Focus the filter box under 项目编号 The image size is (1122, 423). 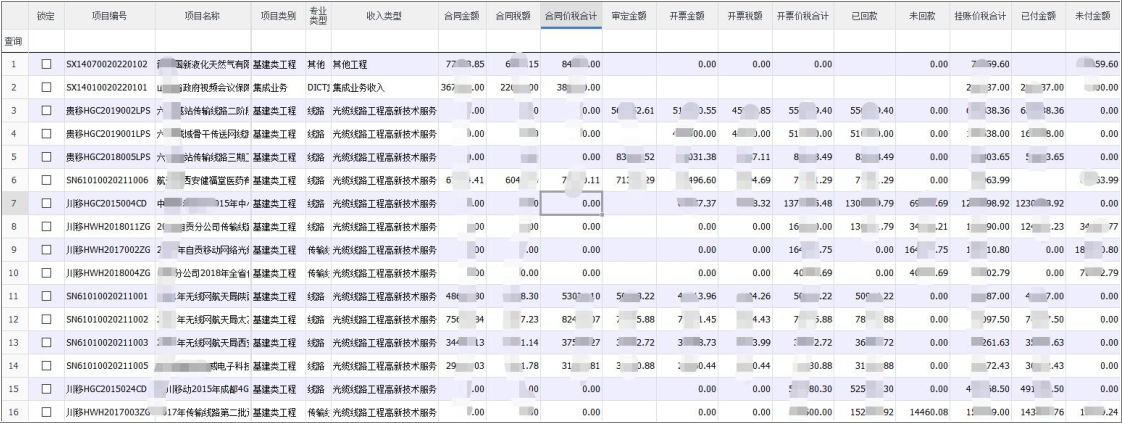pos(109,42)
